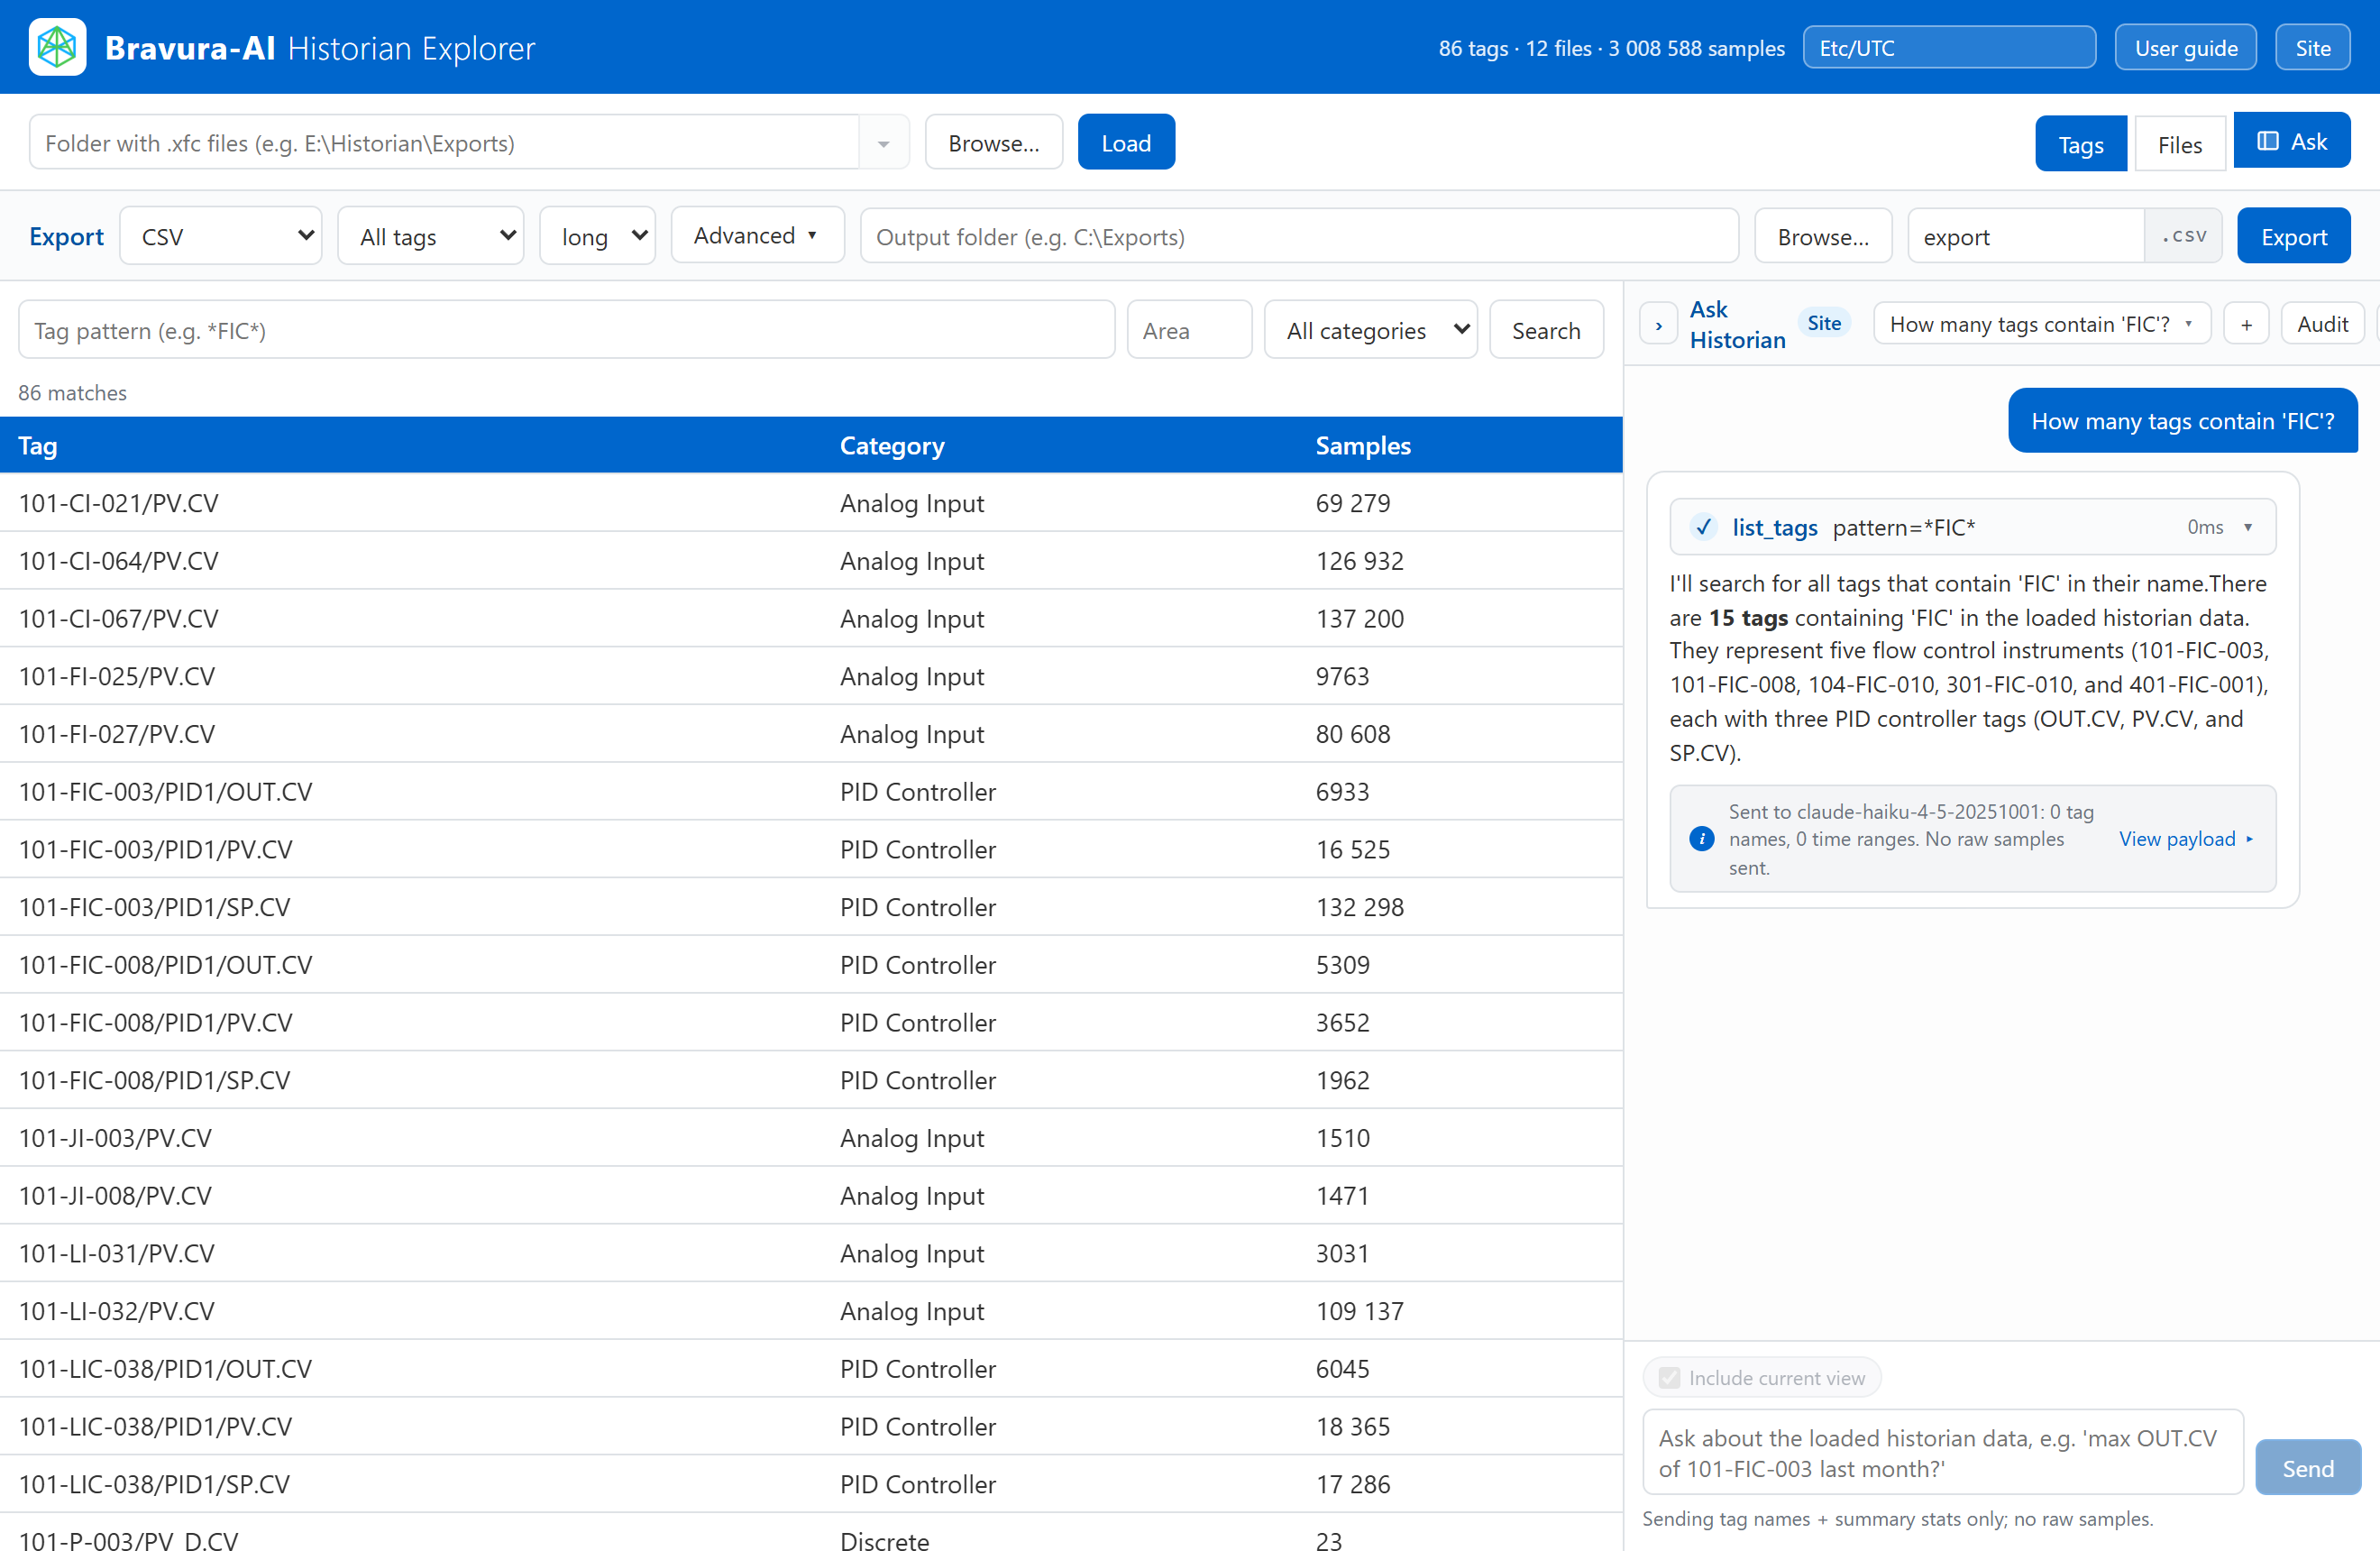
Task: Select the 101-CI-021/PV.CV tag row
Action: 810,502
